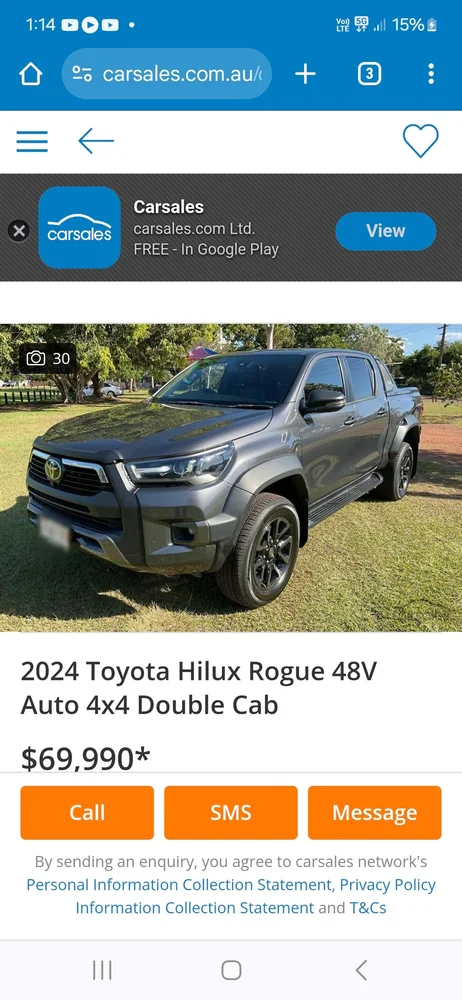Open Android recent apps button
462x1000 pixels.
(102, 971)
